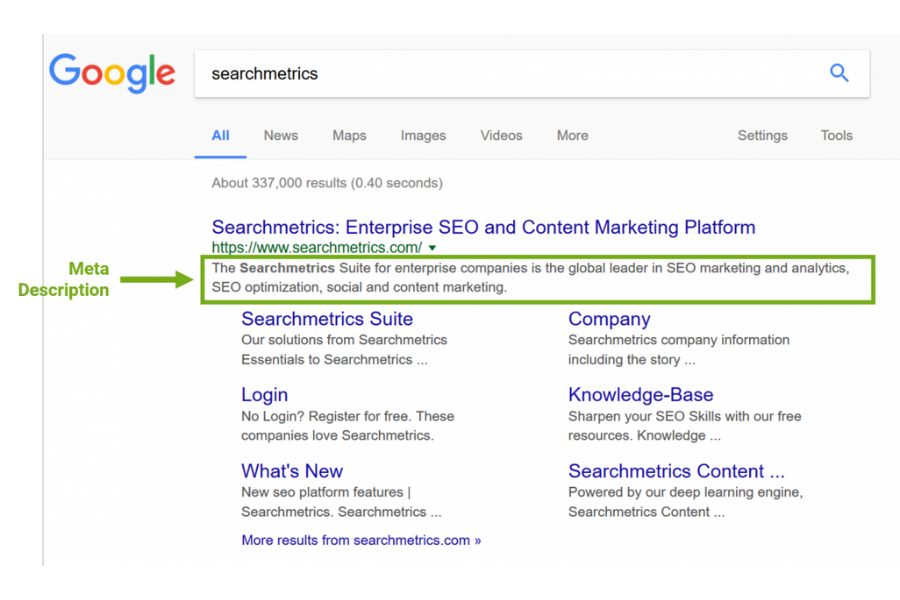Select the All results tab
900x600 pixels.
click(220, 136)
